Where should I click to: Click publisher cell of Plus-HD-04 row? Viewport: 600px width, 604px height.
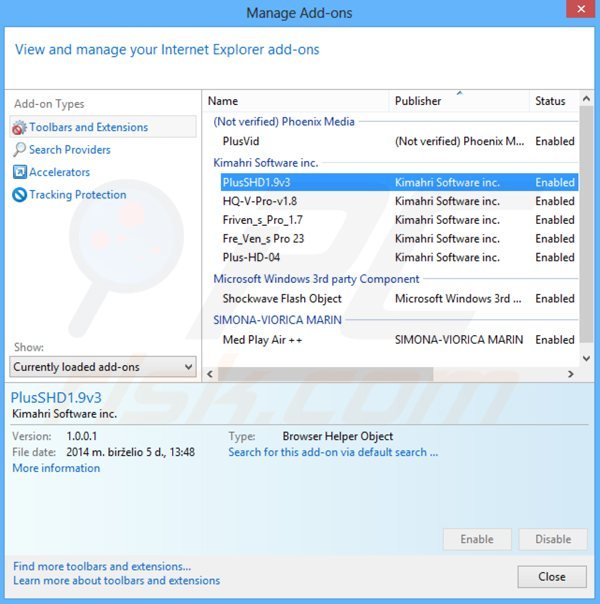pos(447,257)
